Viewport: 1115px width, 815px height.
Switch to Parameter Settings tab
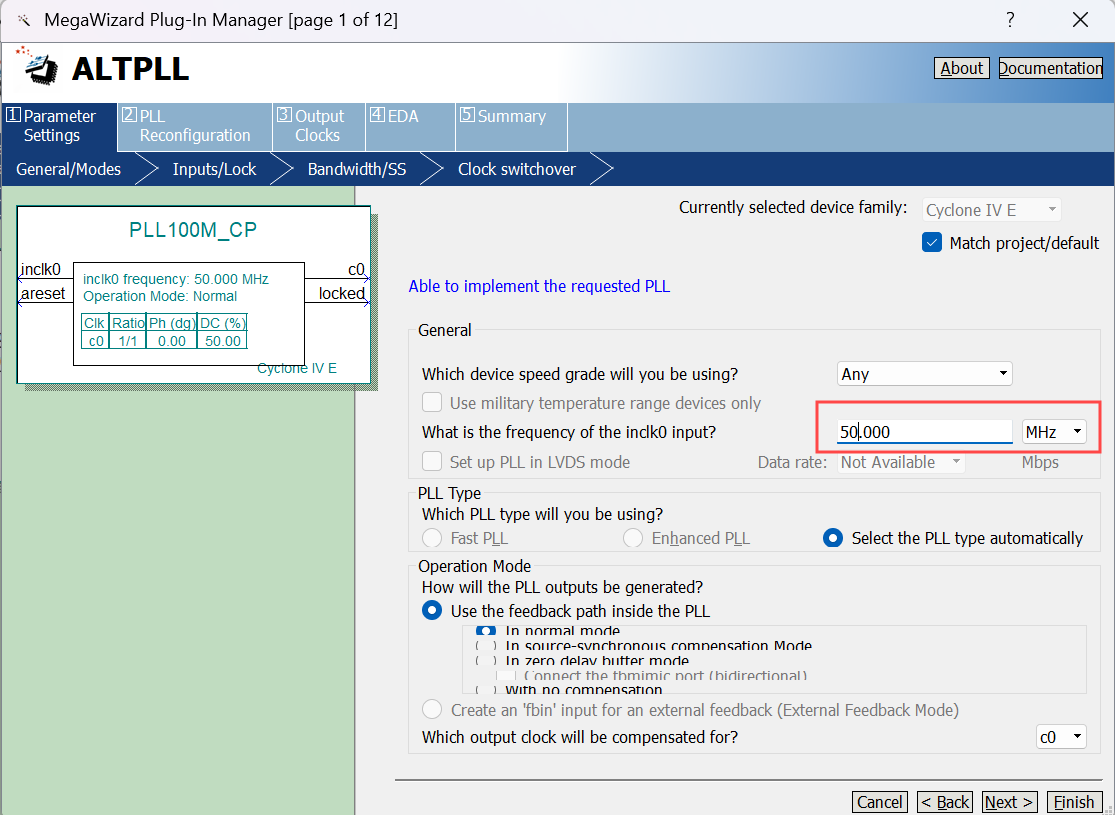(x=59, y=126)
